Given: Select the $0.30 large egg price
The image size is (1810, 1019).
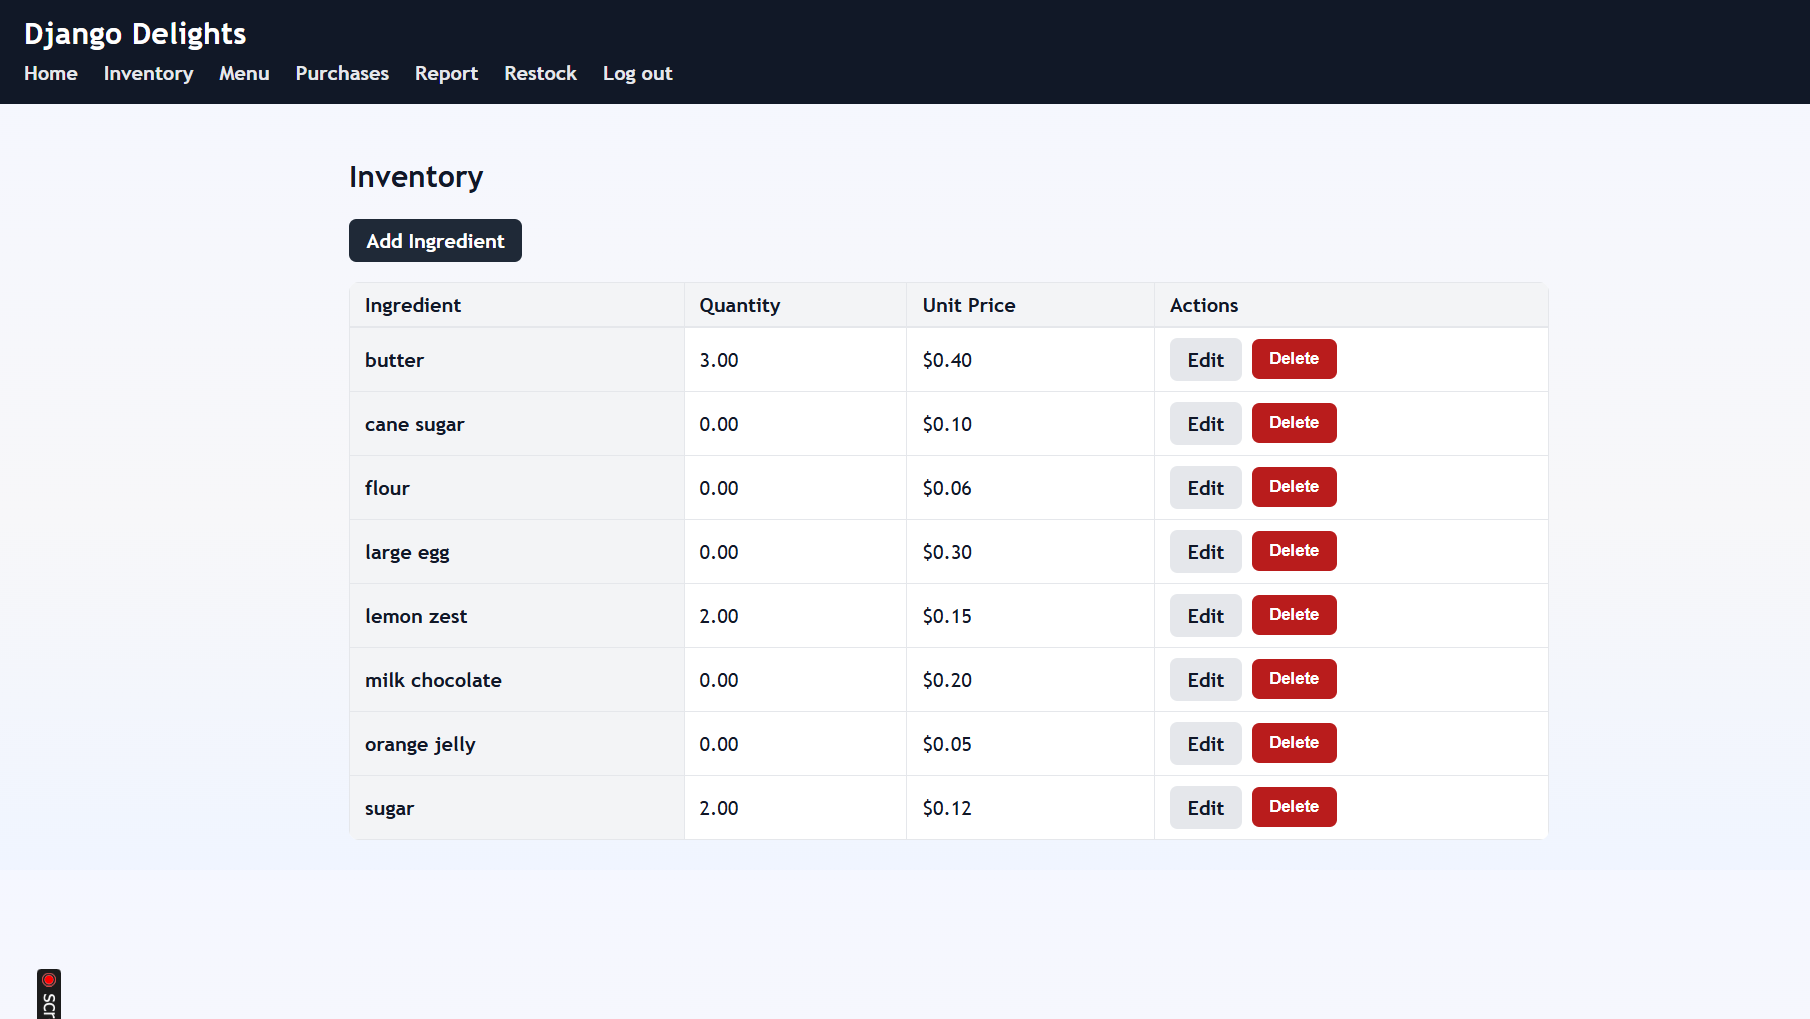Looking at the screenshot, I should (x=1030, y=552).
